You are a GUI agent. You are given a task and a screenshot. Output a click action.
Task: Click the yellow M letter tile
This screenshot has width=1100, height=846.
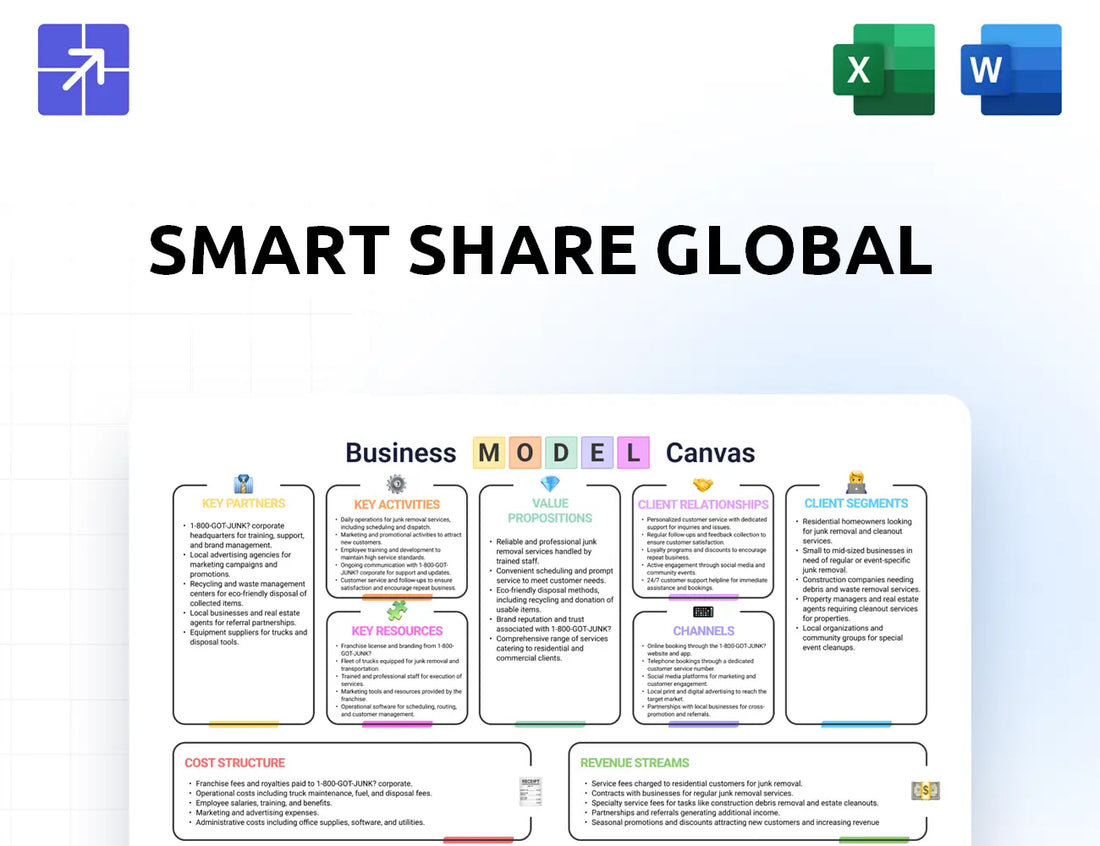(489, 452)
